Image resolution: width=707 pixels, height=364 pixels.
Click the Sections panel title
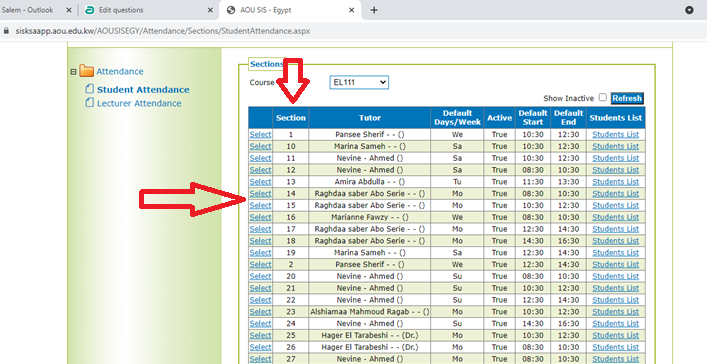(x=266, y=64)
